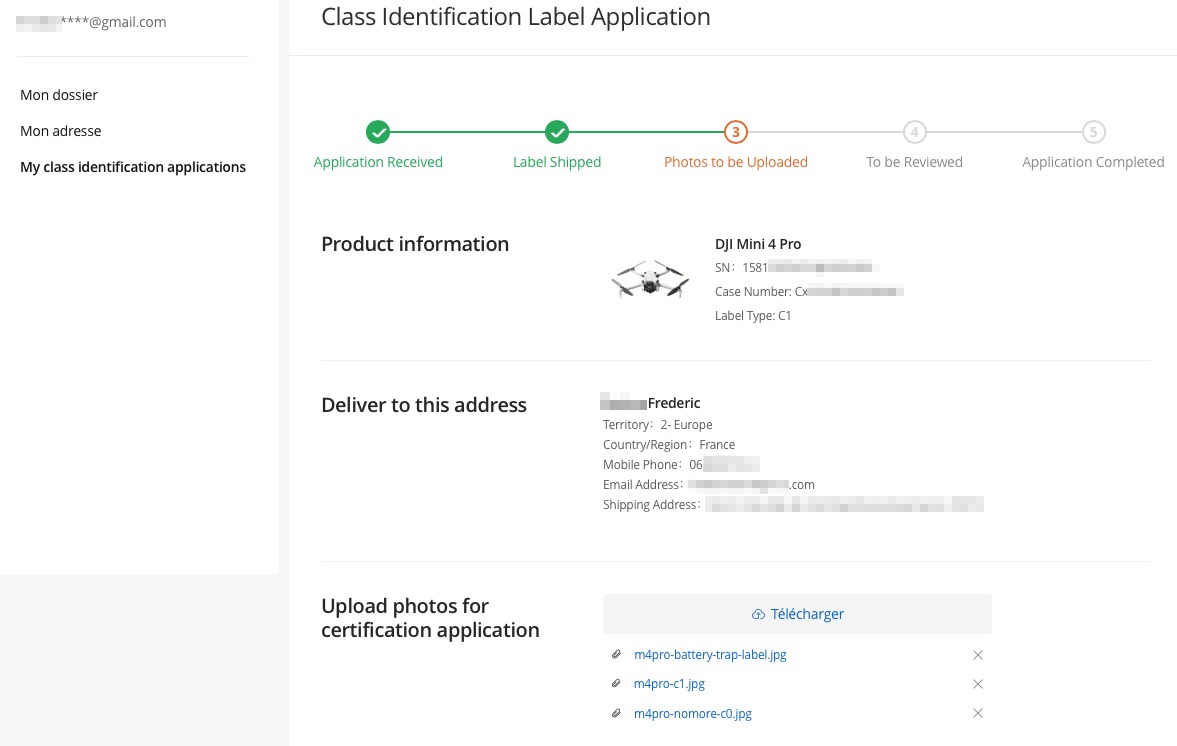Click paperclip icon beside m4pro-c1.jpg

tap(616, 684)
